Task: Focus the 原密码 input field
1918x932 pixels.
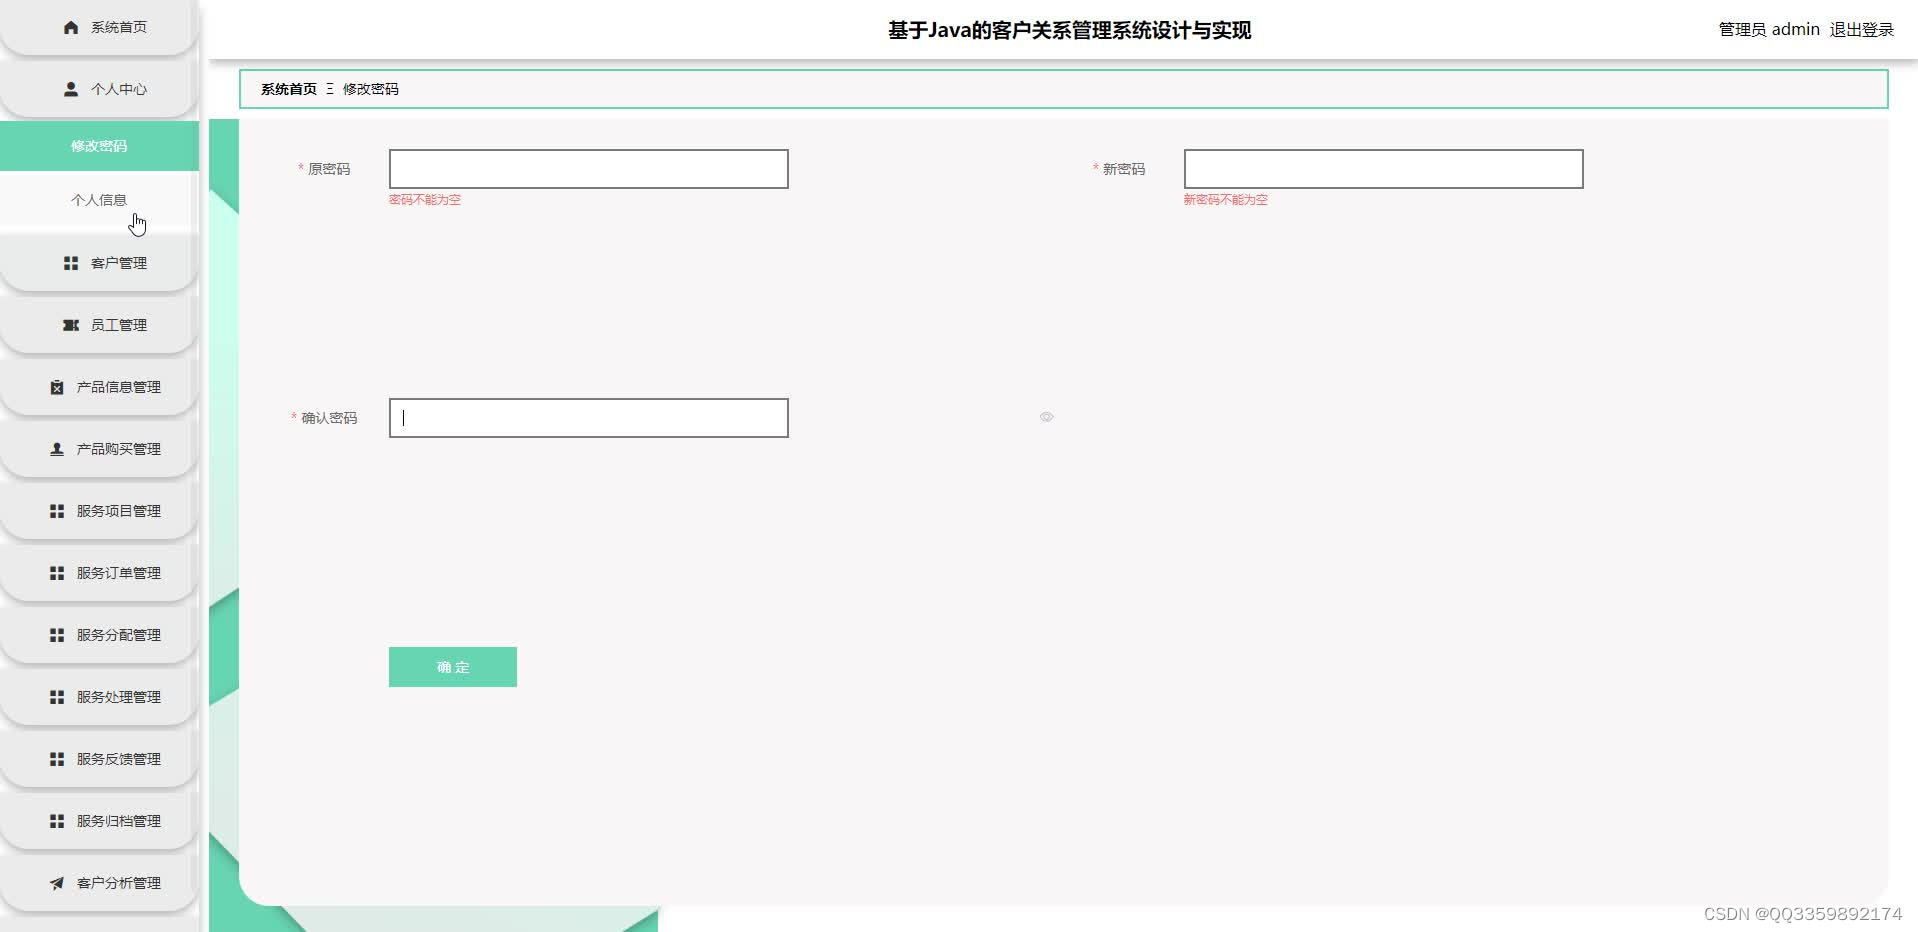Action: [589, 169]
